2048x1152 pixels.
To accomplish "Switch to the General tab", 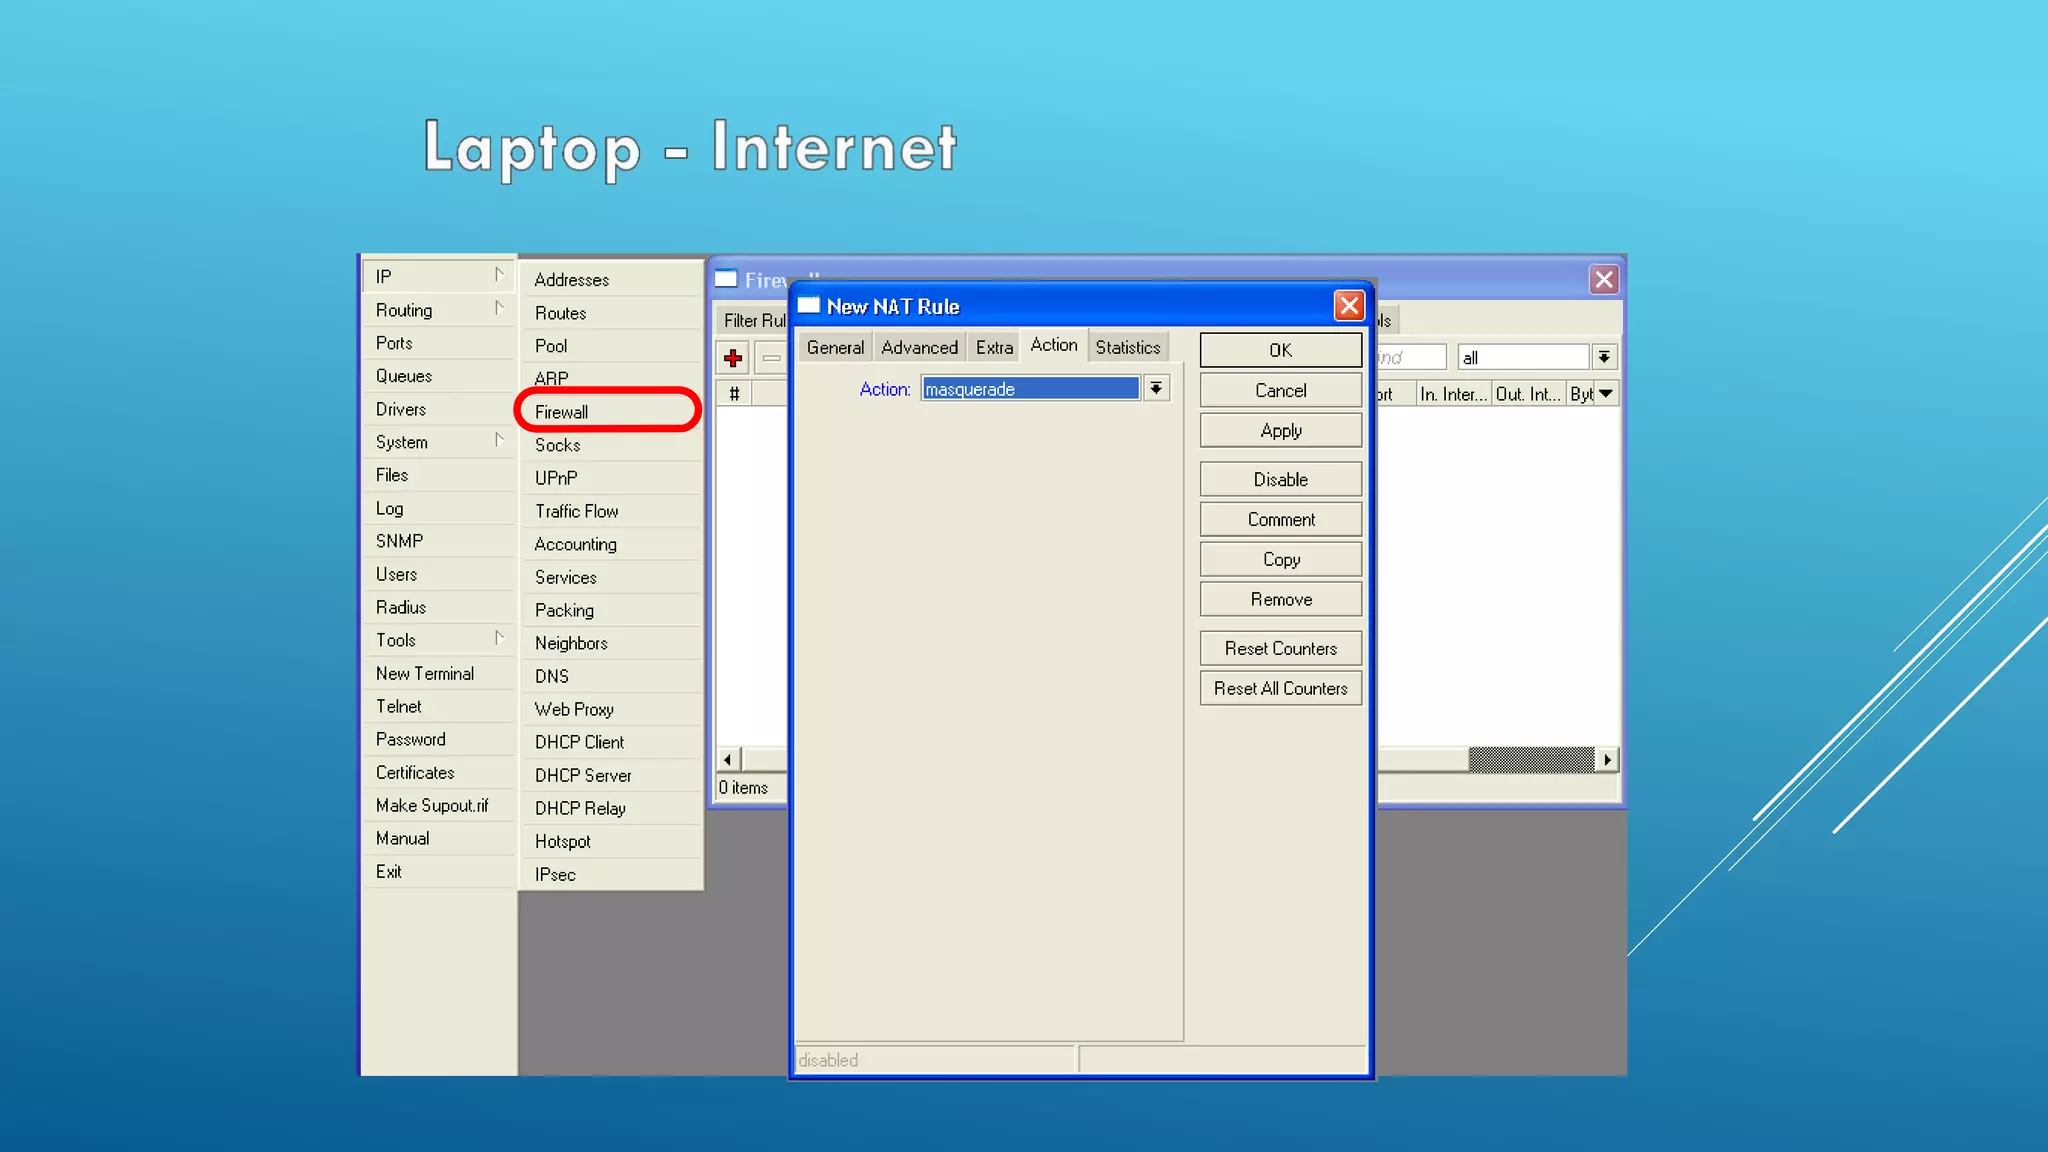I will click(x=835, y=348).
